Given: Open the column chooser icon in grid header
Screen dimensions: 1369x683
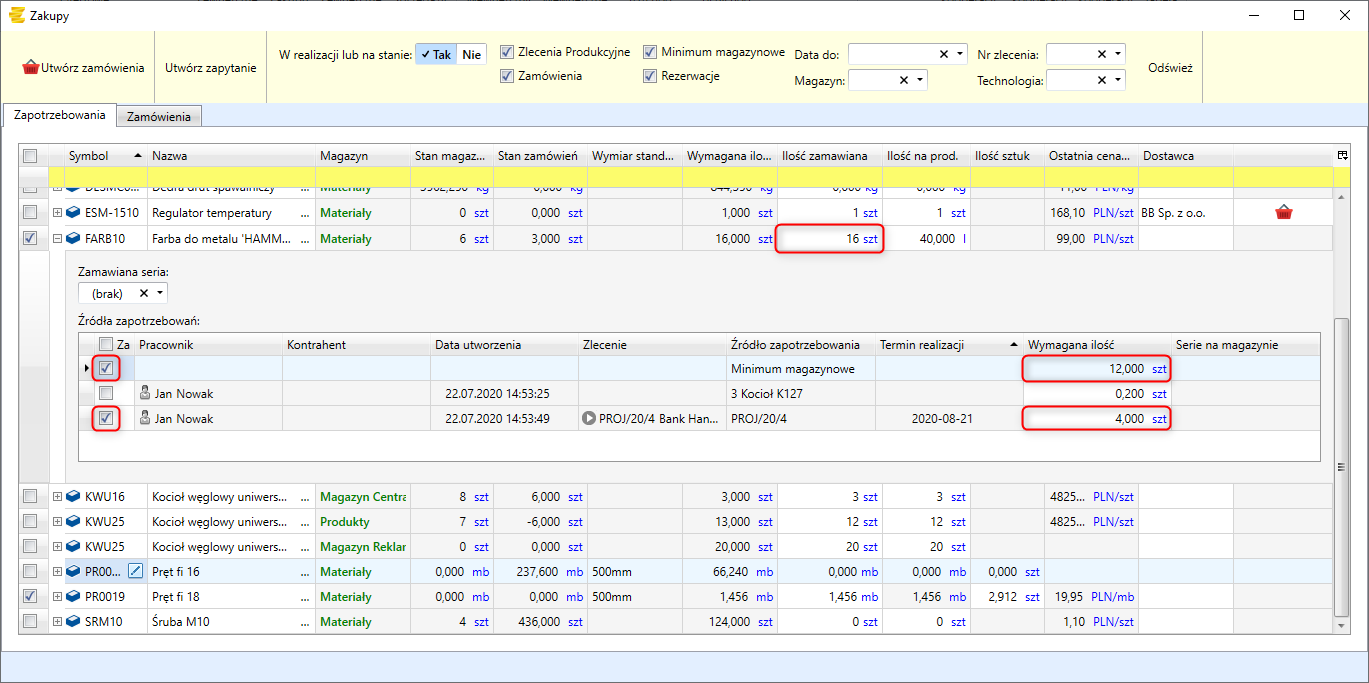Looking at the screenshot, I should point(1342,155).
